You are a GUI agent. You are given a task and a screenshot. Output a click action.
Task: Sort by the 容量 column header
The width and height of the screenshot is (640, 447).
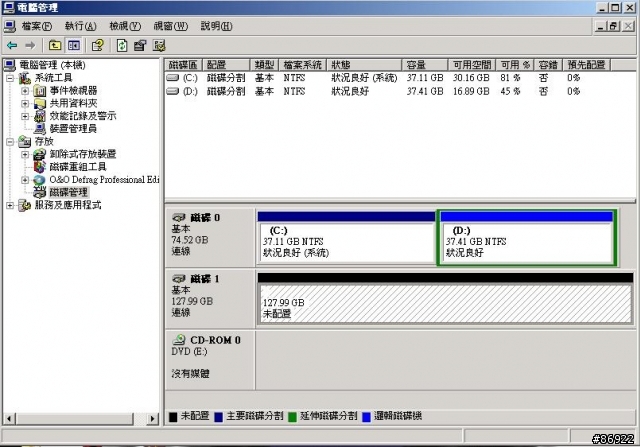pos(424,65)
